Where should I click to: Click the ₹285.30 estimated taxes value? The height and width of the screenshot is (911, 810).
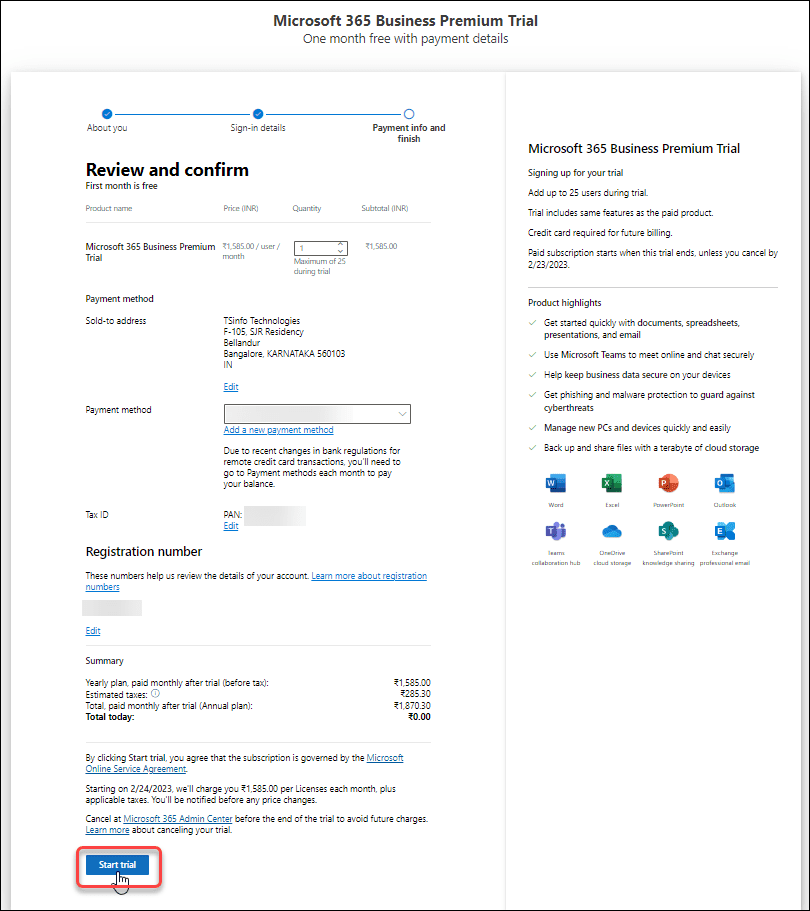click(415, 694)
